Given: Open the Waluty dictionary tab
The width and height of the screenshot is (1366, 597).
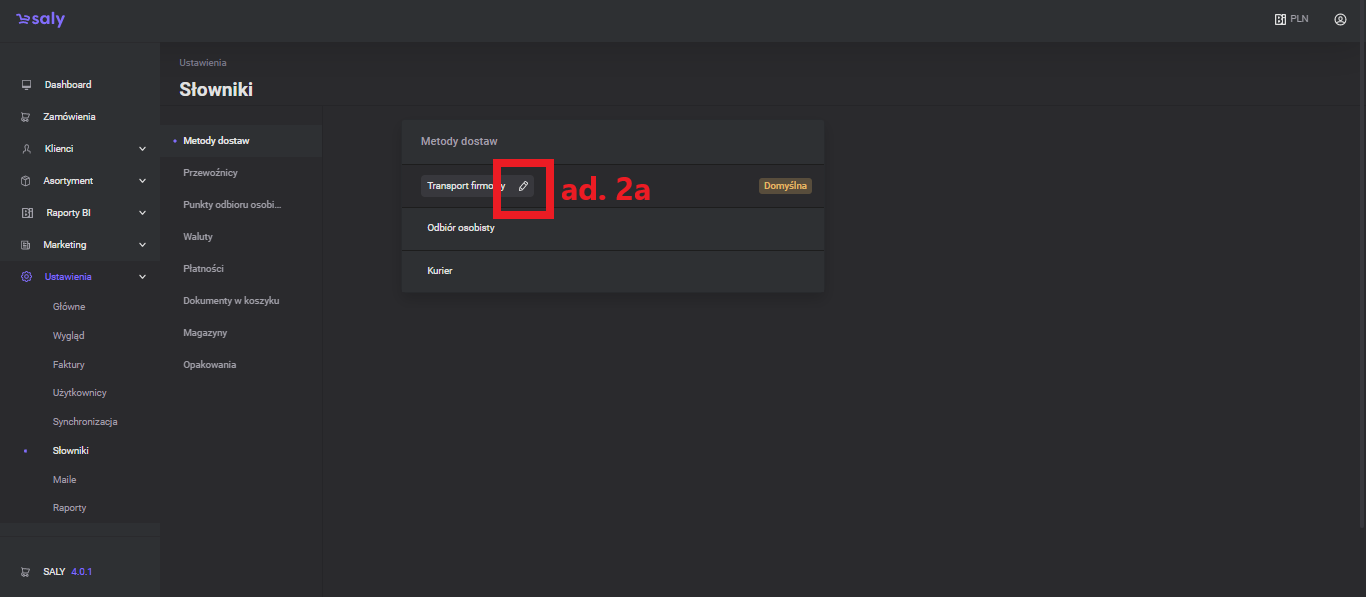Looking at the screenshot, I should (x=198, y=237).
